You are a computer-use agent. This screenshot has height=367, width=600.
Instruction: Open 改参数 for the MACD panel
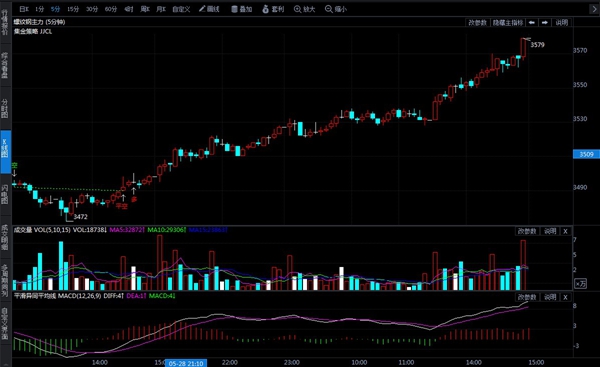(527, 297)
